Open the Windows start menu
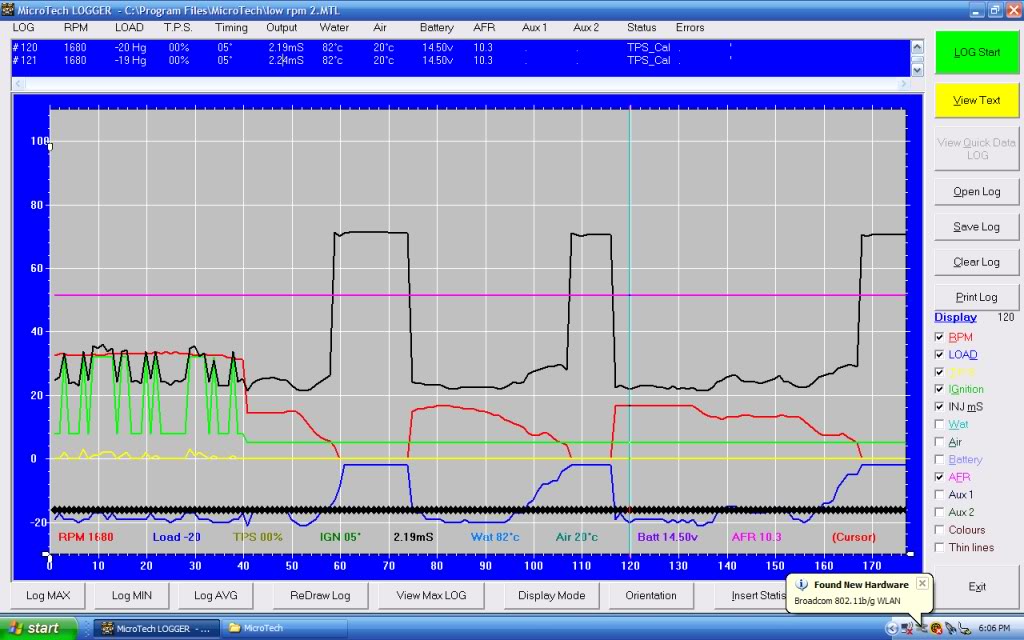The image size is (1024, 640). [x=39, y=628]
